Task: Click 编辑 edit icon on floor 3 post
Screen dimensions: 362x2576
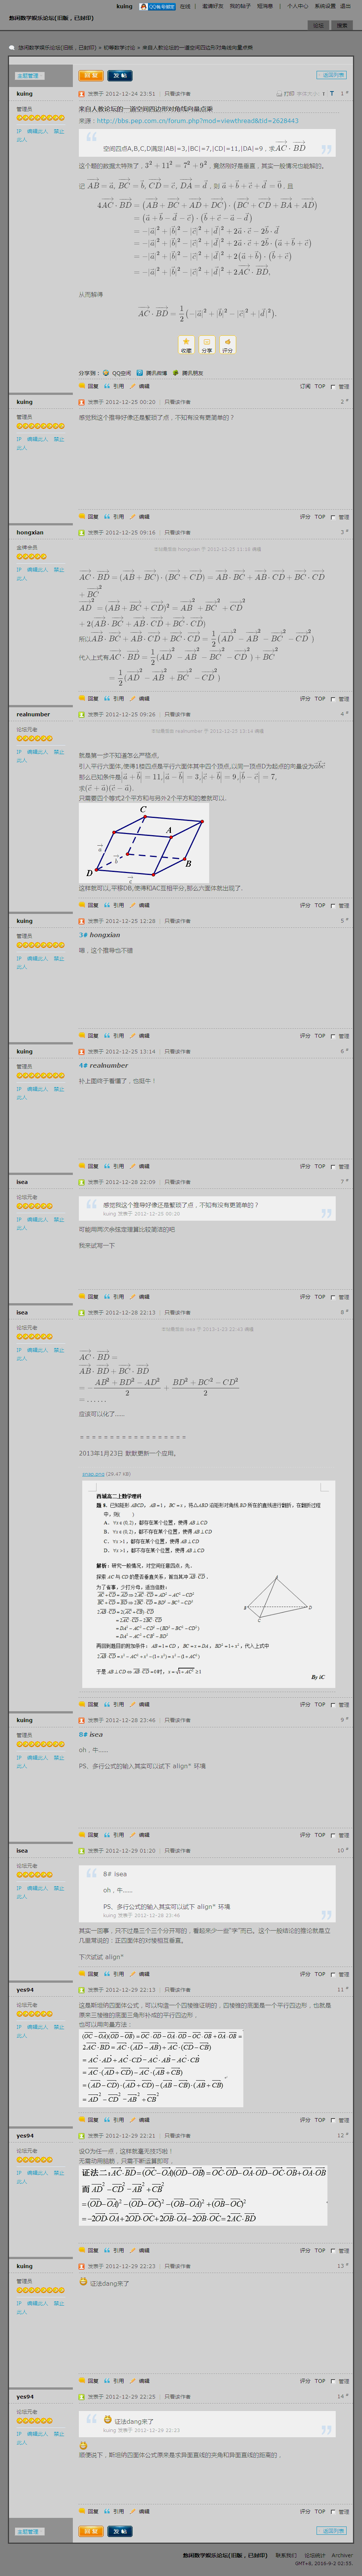Action: 139,699
